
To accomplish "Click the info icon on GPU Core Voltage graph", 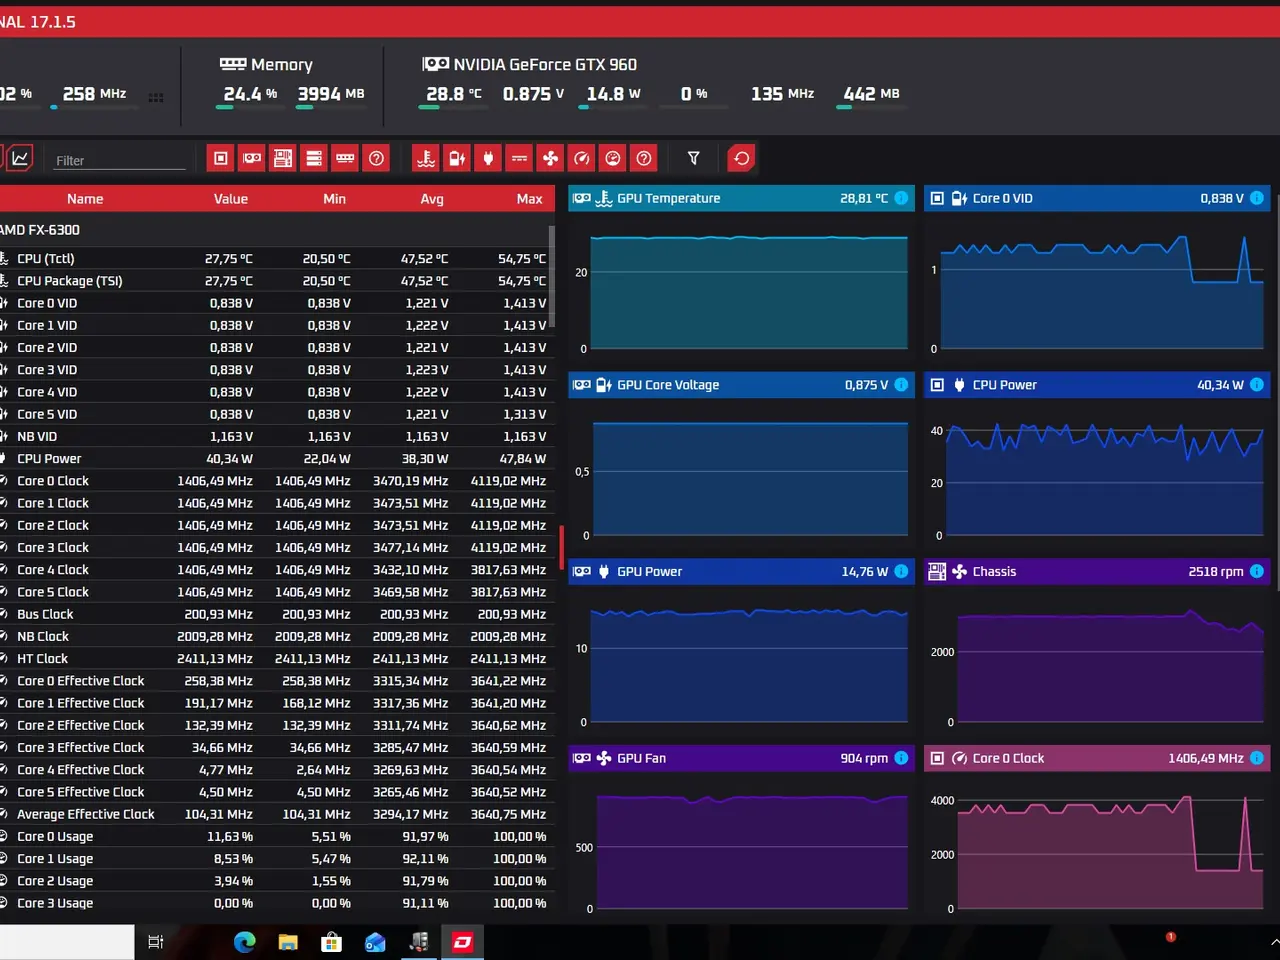I will pyautogui.click(x=901, y=385).
